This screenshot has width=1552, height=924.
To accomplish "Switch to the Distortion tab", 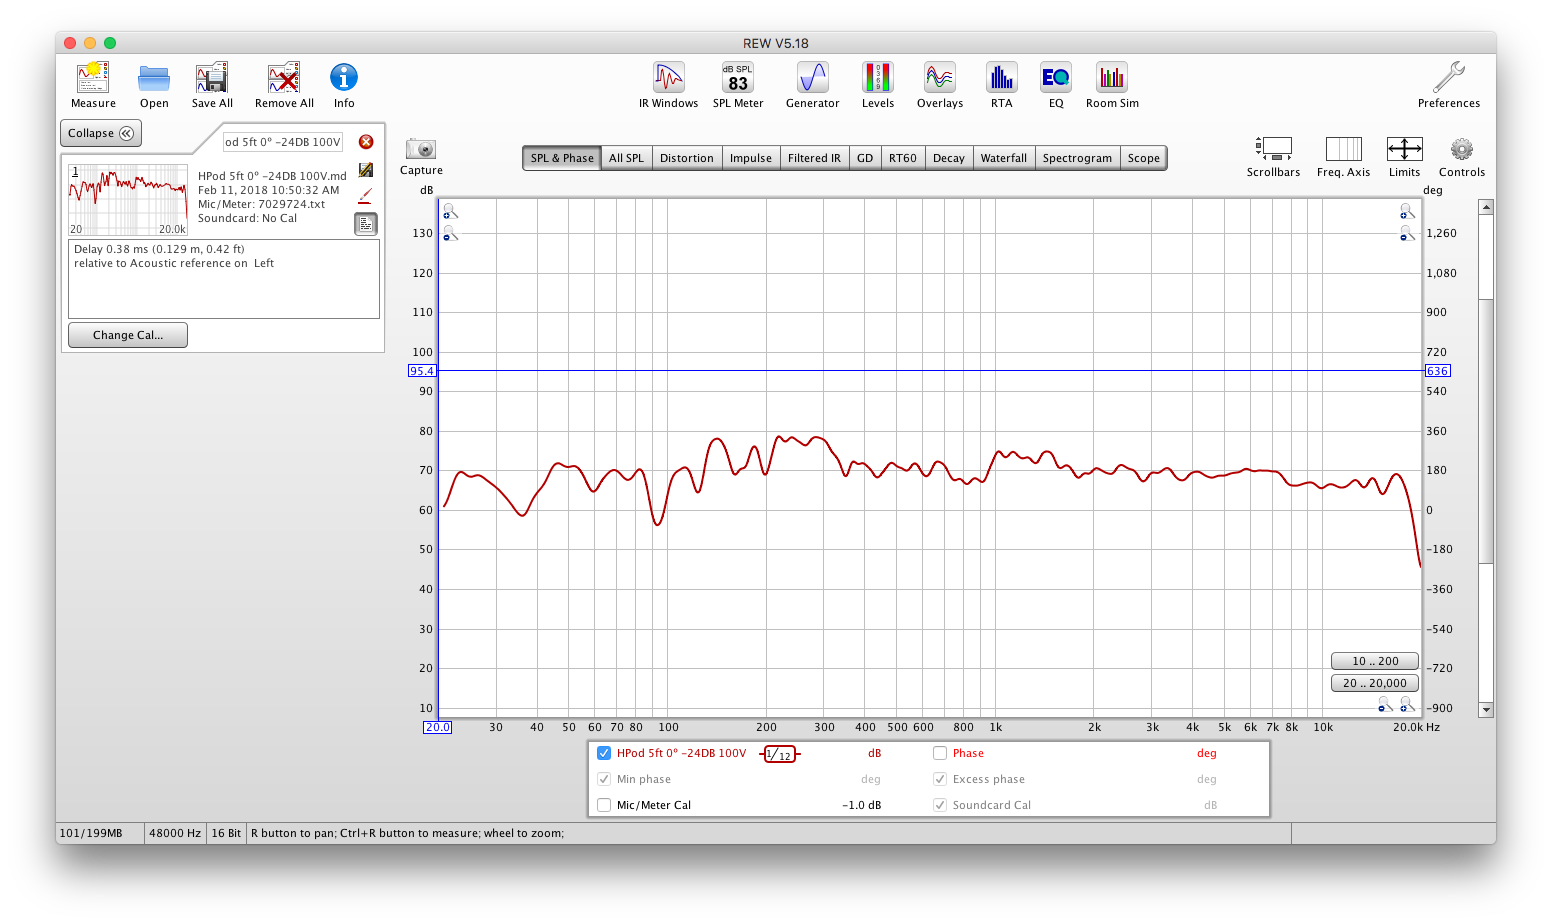I will pyautogui.click(x=687, y=158).
